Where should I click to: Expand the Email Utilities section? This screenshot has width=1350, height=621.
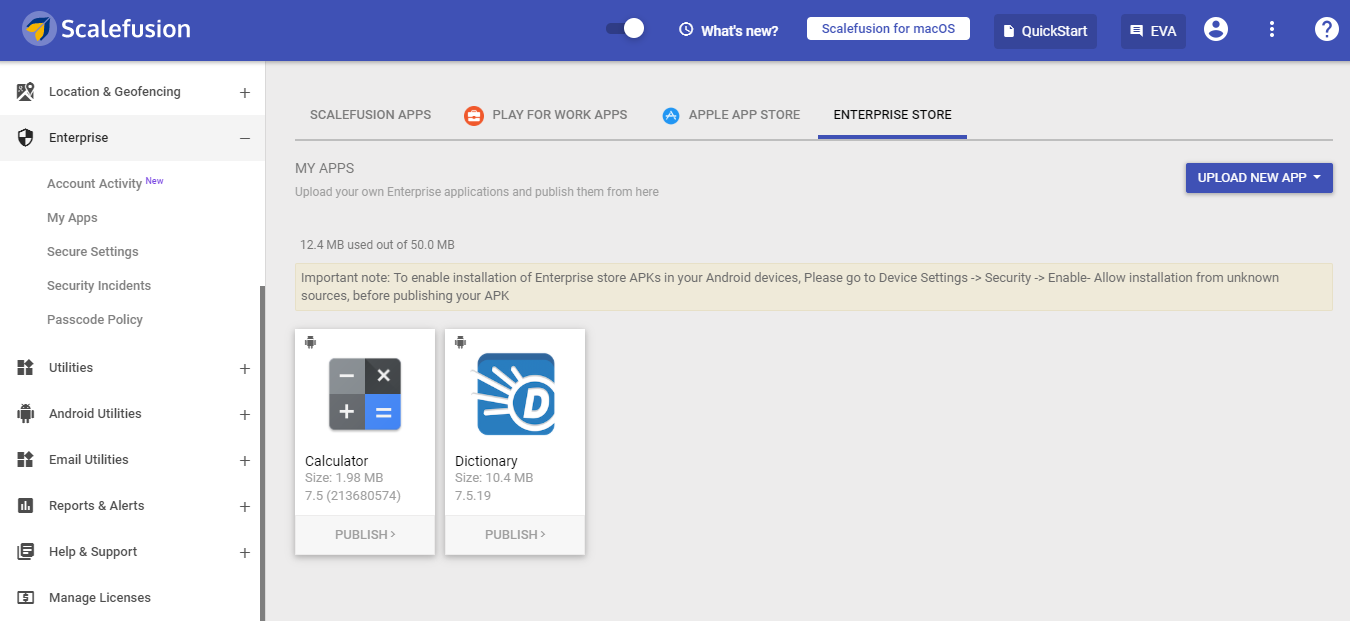[245, 460]
